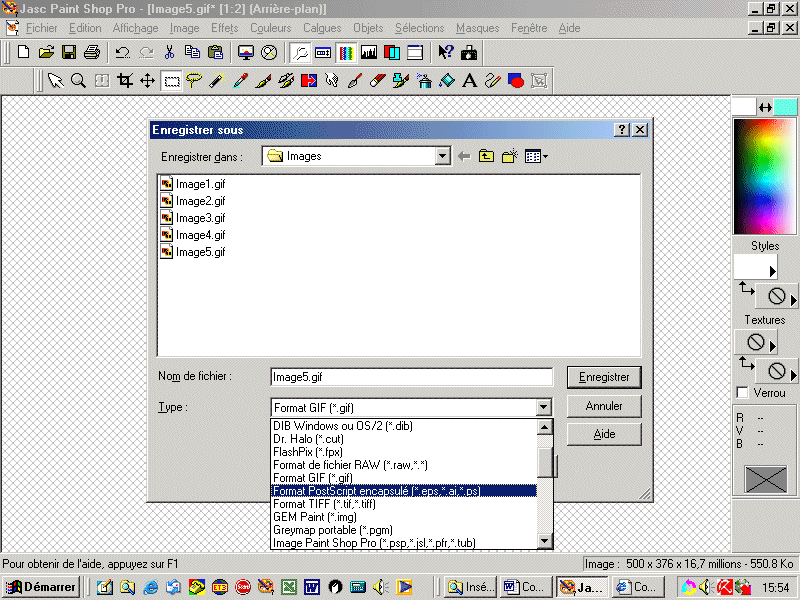Image resolution: width=800 pixels, height=600 pixels.
Task: Select the Text tool
Action: tap(469, 81)
